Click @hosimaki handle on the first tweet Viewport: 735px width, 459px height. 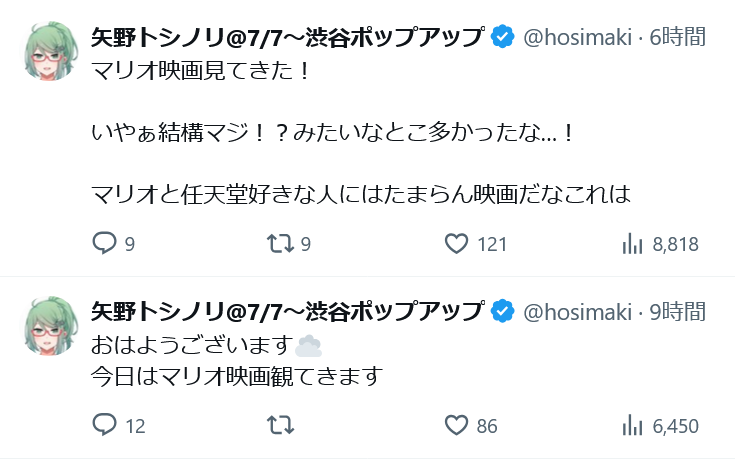click(578, 38)
